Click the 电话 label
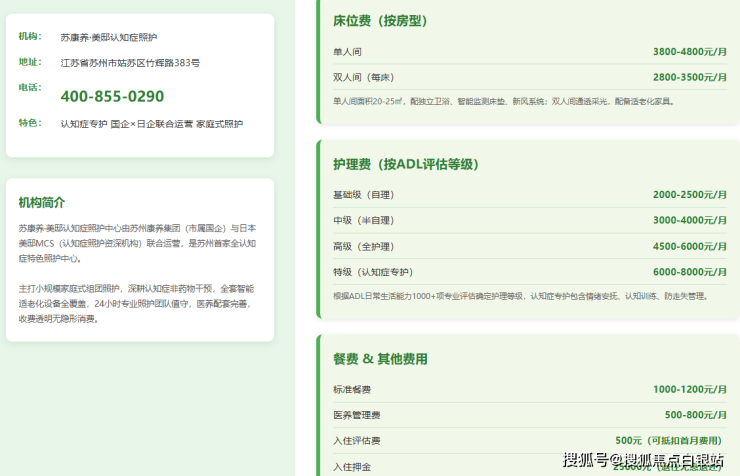Viewport: 740px width, 476px height. pyautogui.click(x=30, y=87)
